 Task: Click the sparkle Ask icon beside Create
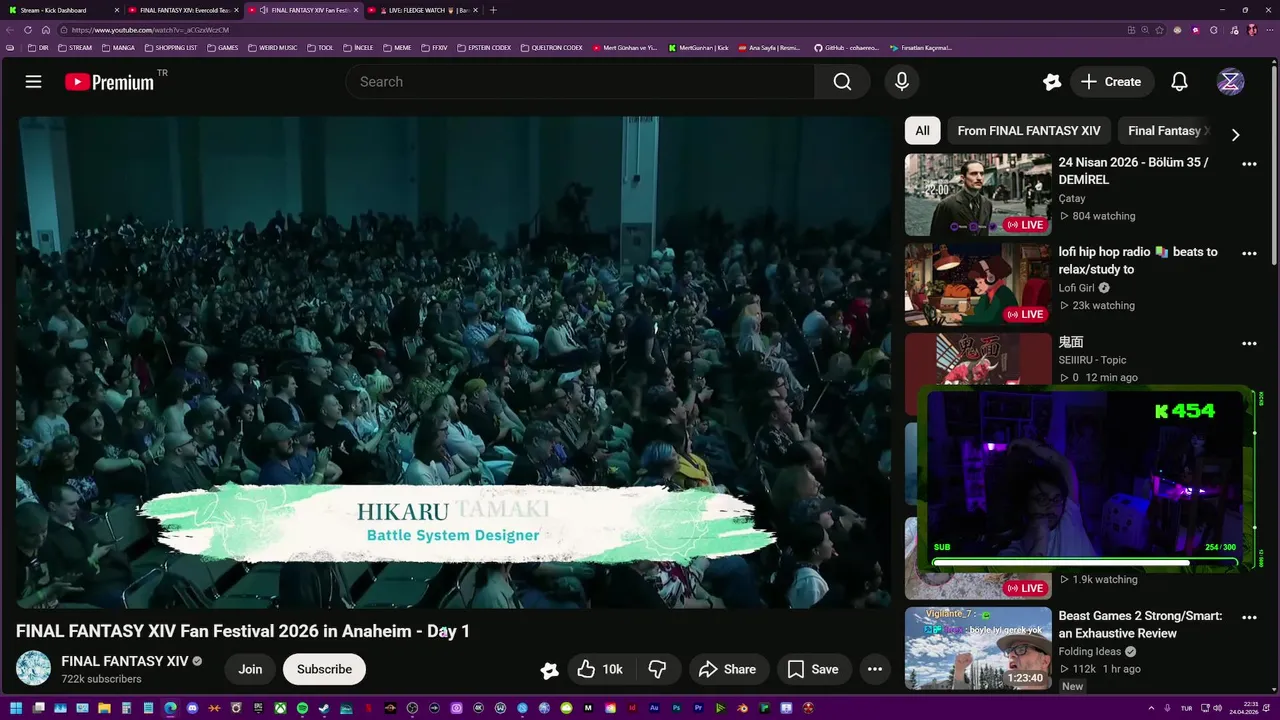click(x=1051, y=82)
